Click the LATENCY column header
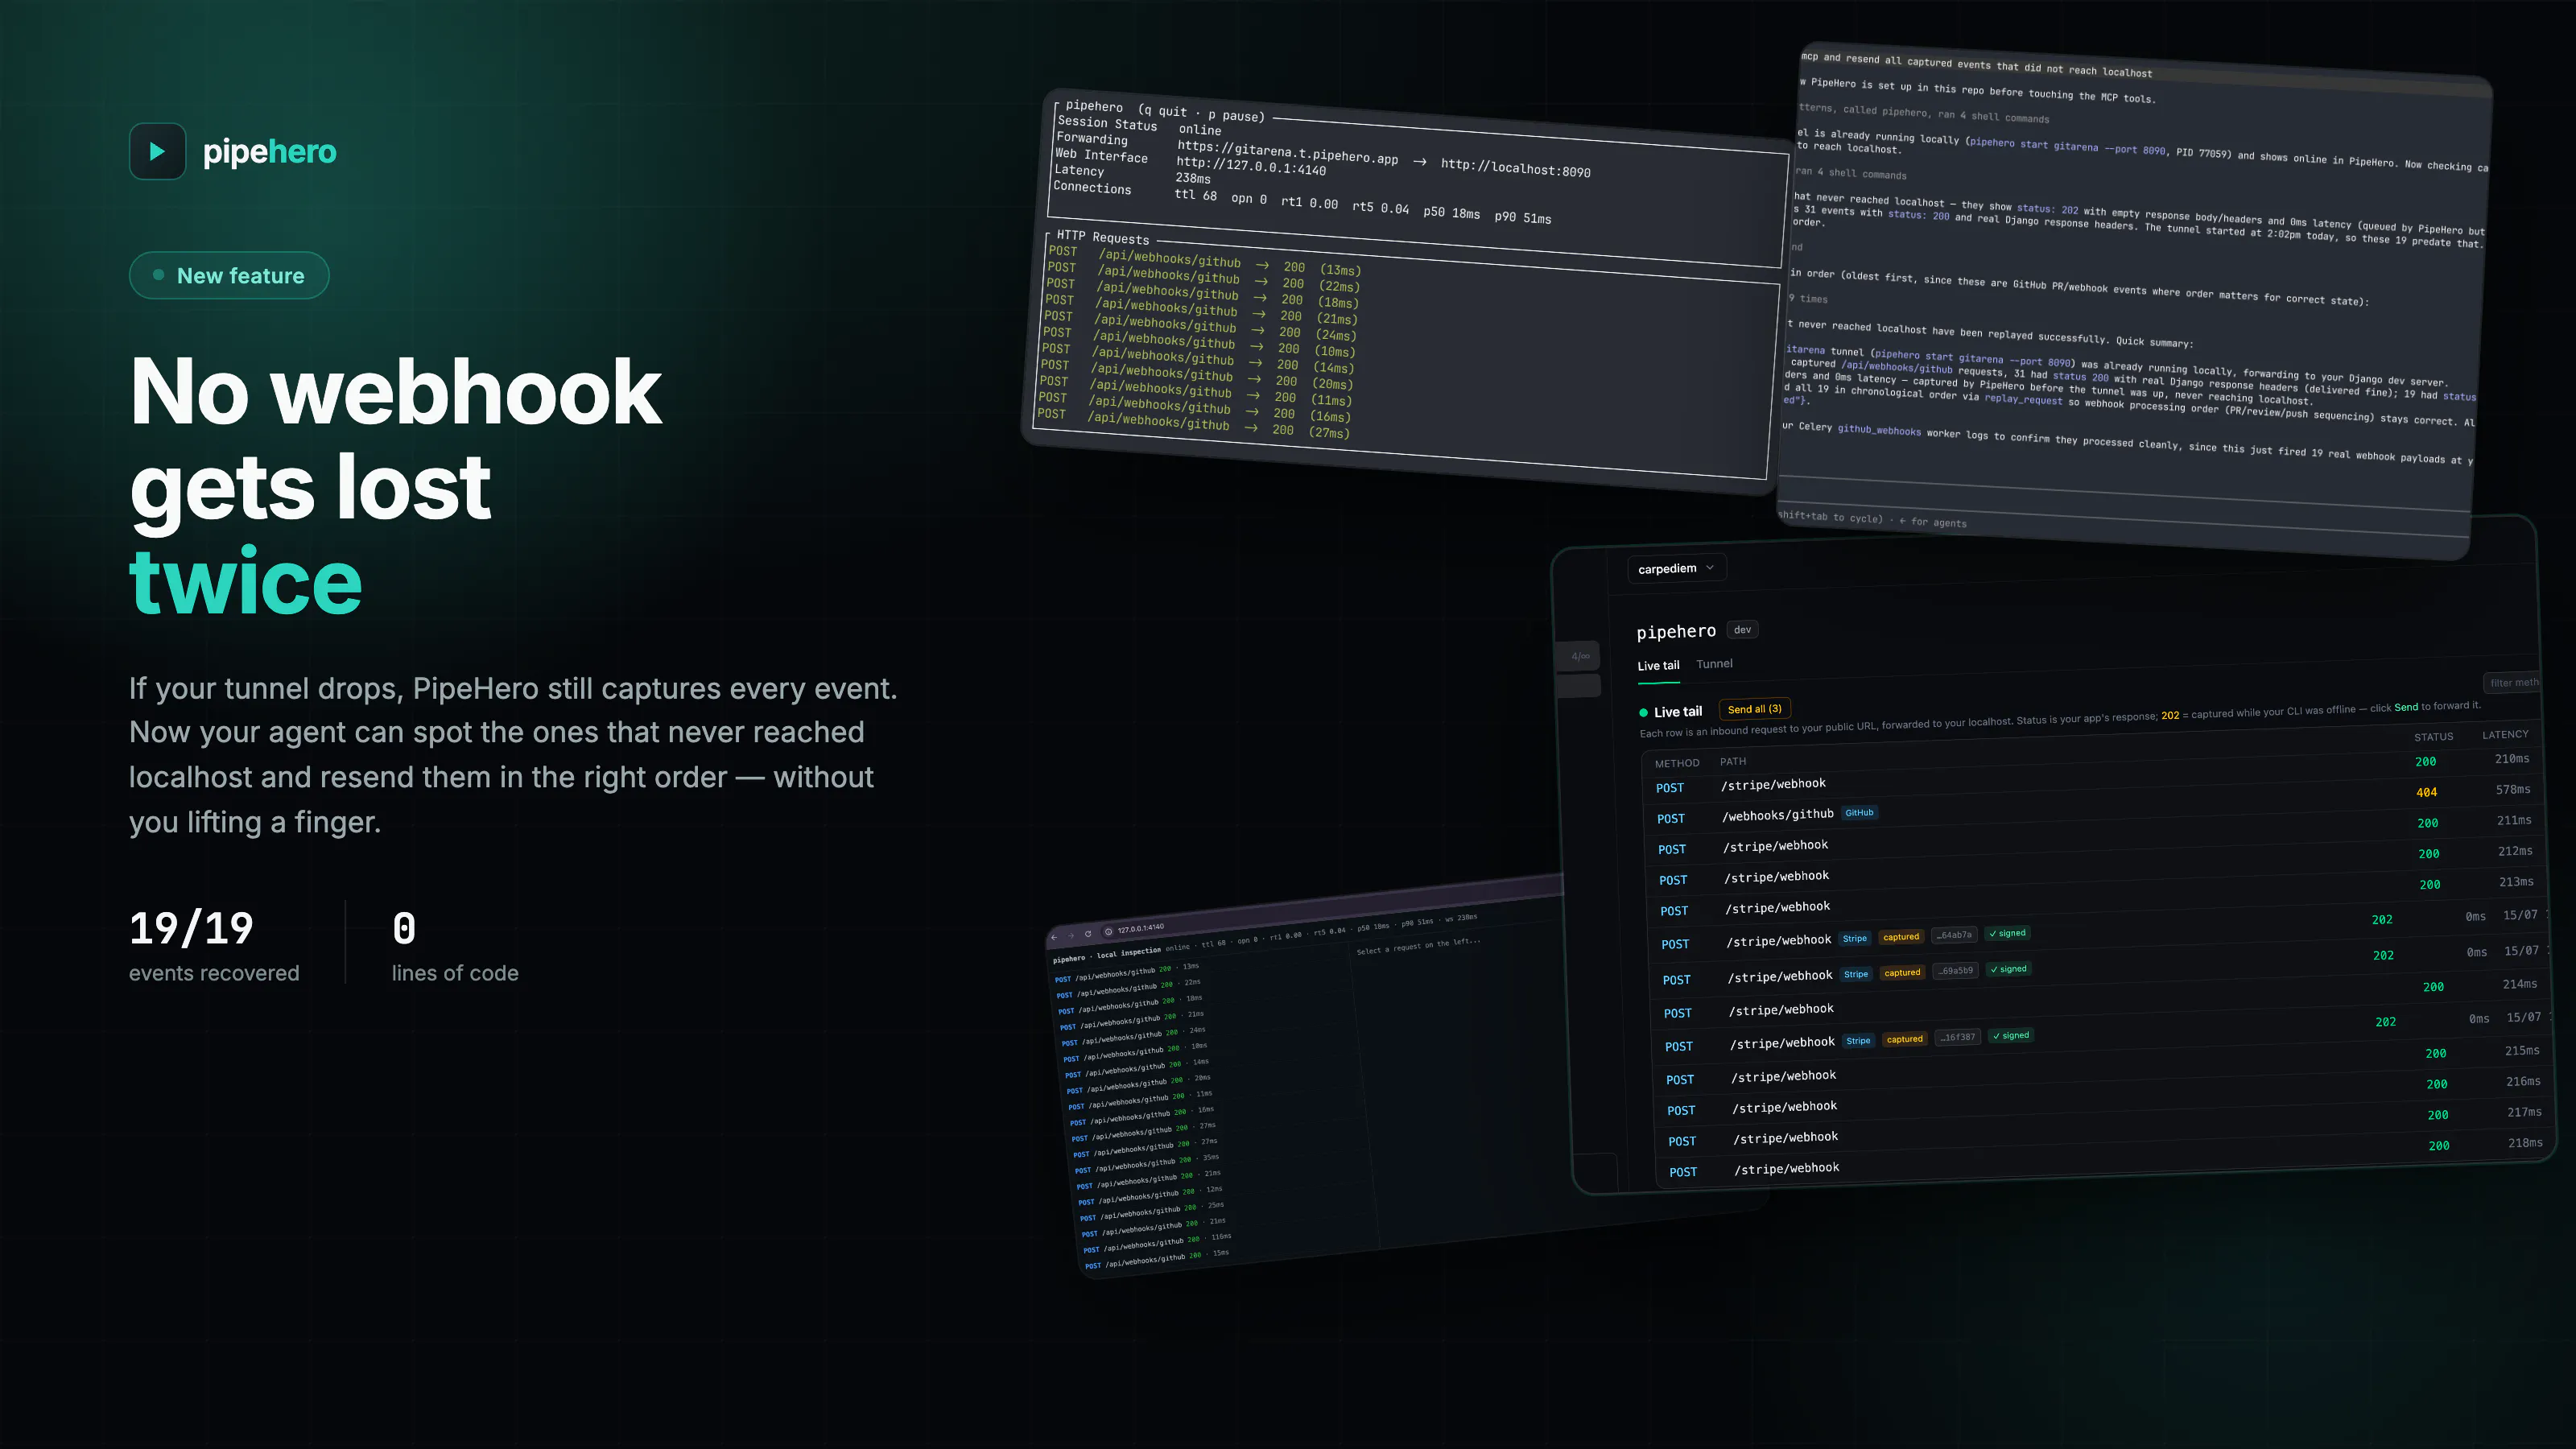 2505,734
